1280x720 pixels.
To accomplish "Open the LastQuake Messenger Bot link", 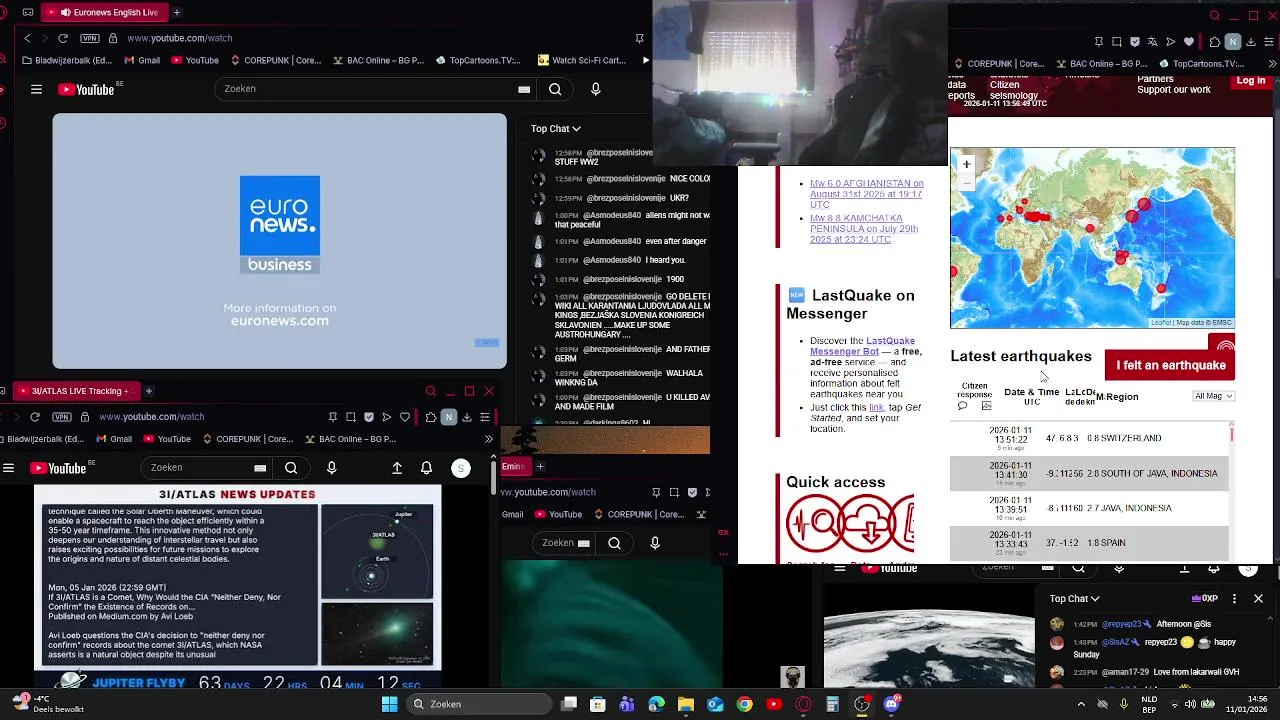I will (860, 346).
